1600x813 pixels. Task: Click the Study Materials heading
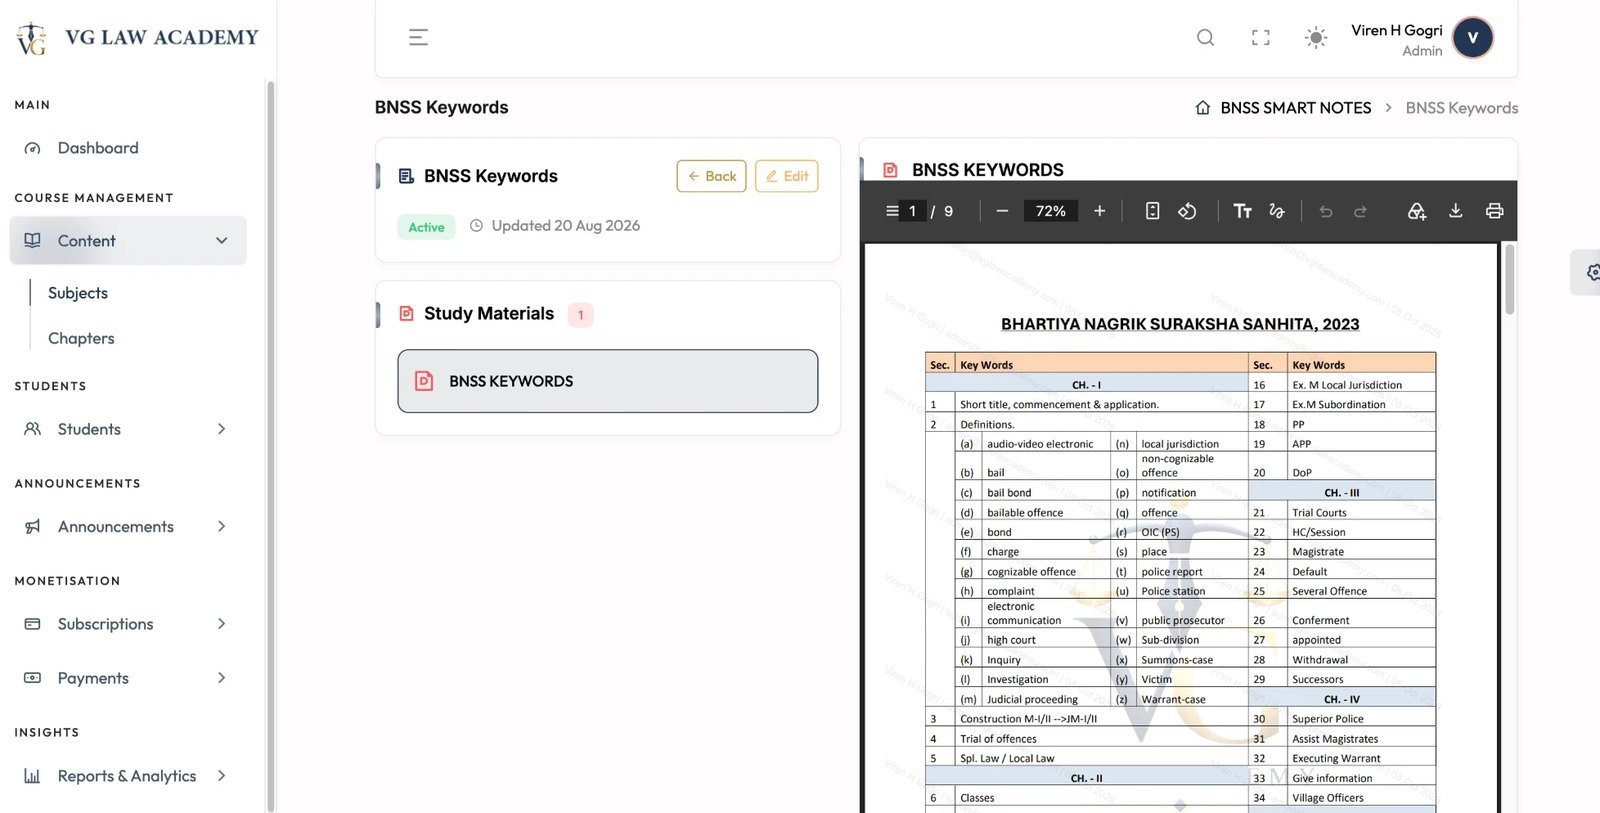489,314
